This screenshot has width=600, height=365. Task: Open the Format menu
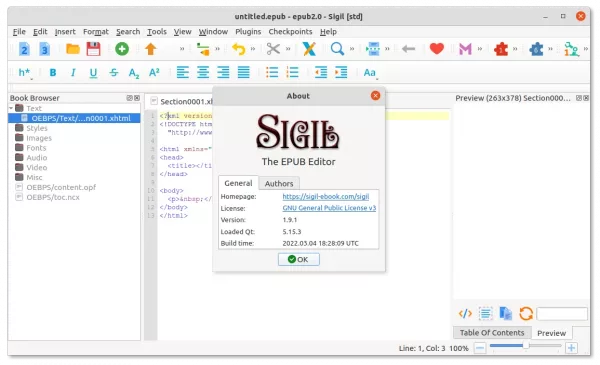tap(96, 32)
